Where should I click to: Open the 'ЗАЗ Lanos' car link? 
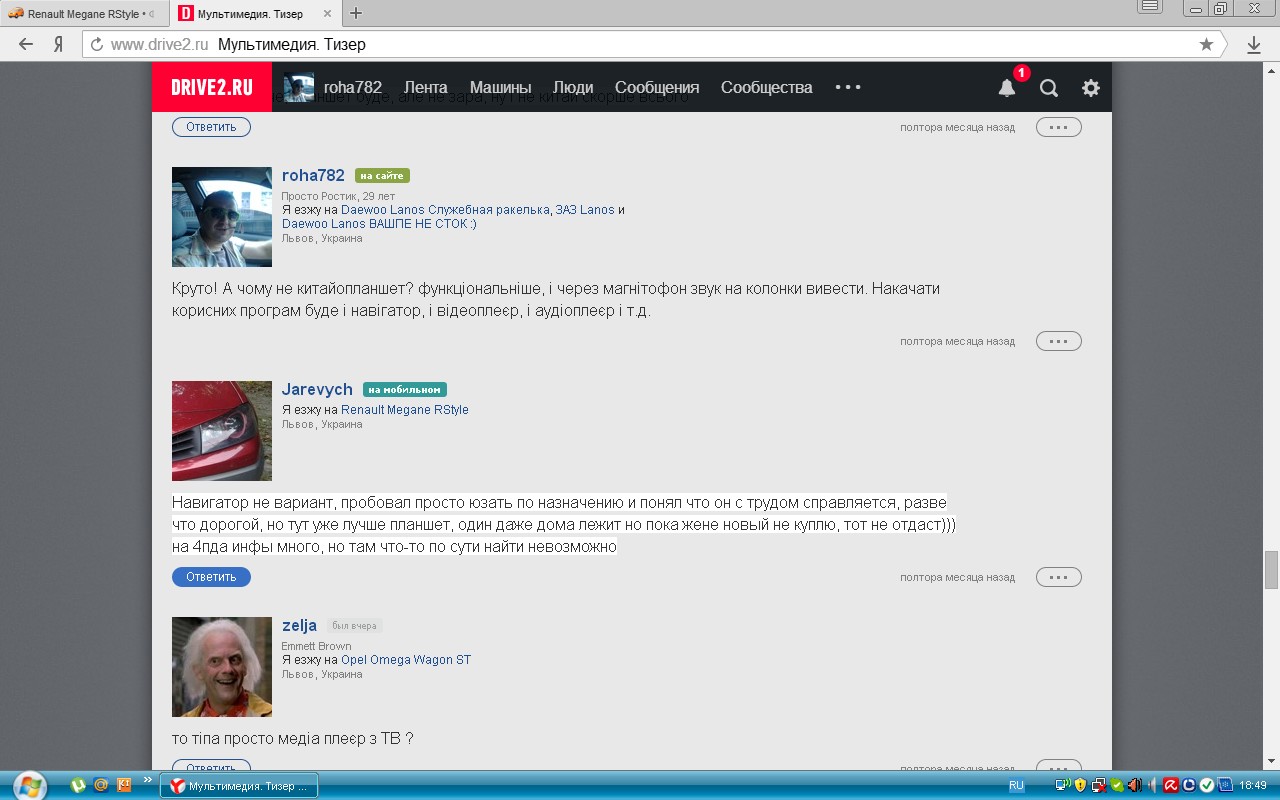(x=585, y=210)
